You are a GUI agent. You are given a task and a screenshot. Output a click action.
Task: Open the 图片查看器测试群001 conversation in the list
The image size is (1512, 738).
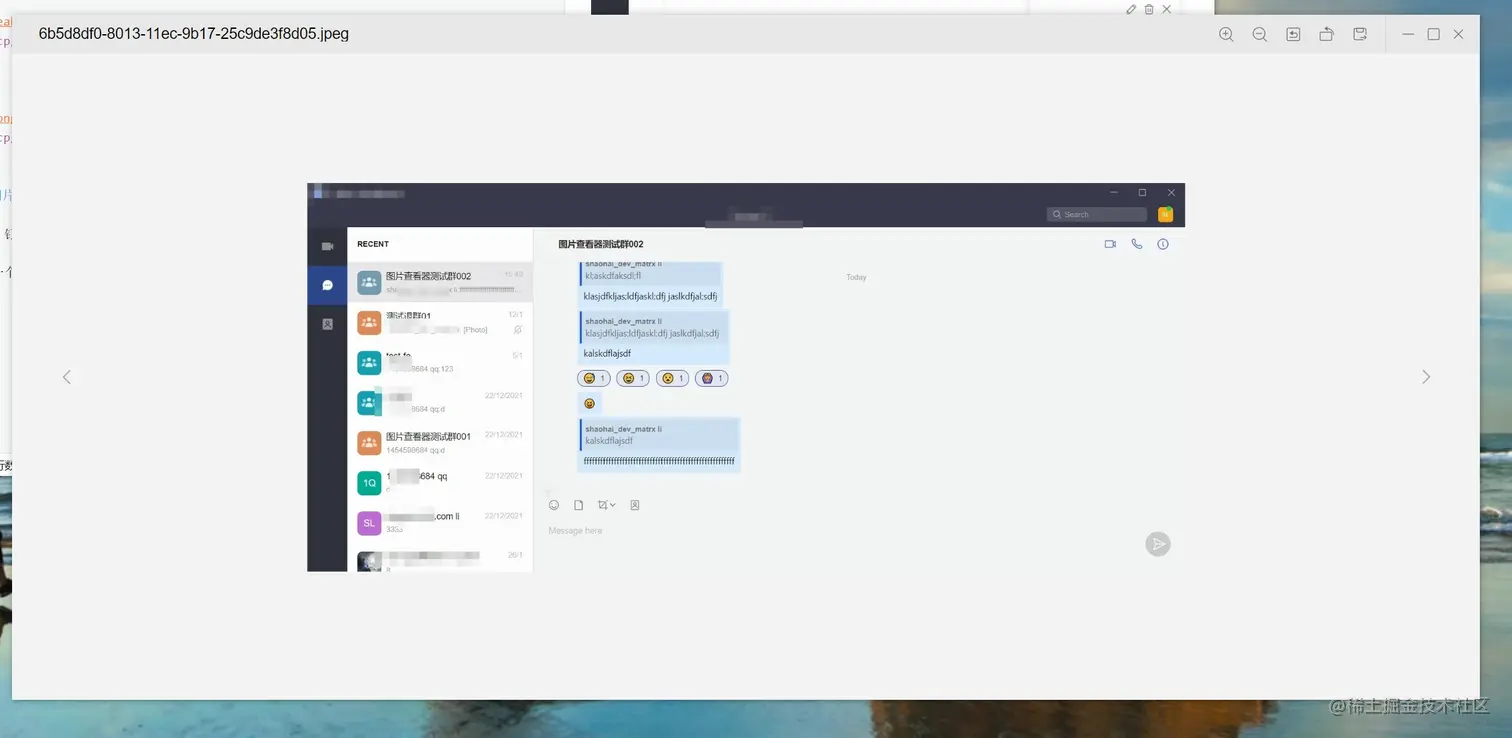440,443
